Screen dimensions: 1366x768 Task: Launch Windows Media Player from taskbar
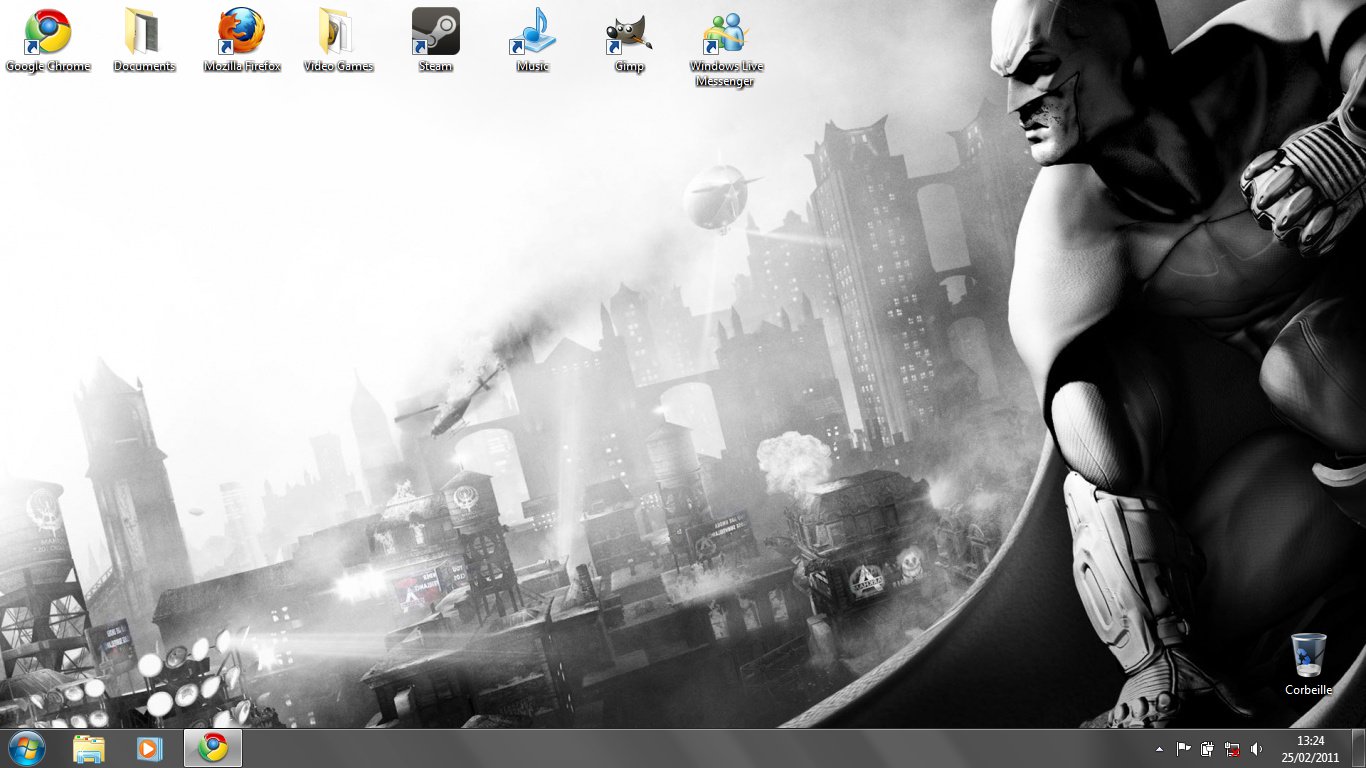click(x=150, y=748)
